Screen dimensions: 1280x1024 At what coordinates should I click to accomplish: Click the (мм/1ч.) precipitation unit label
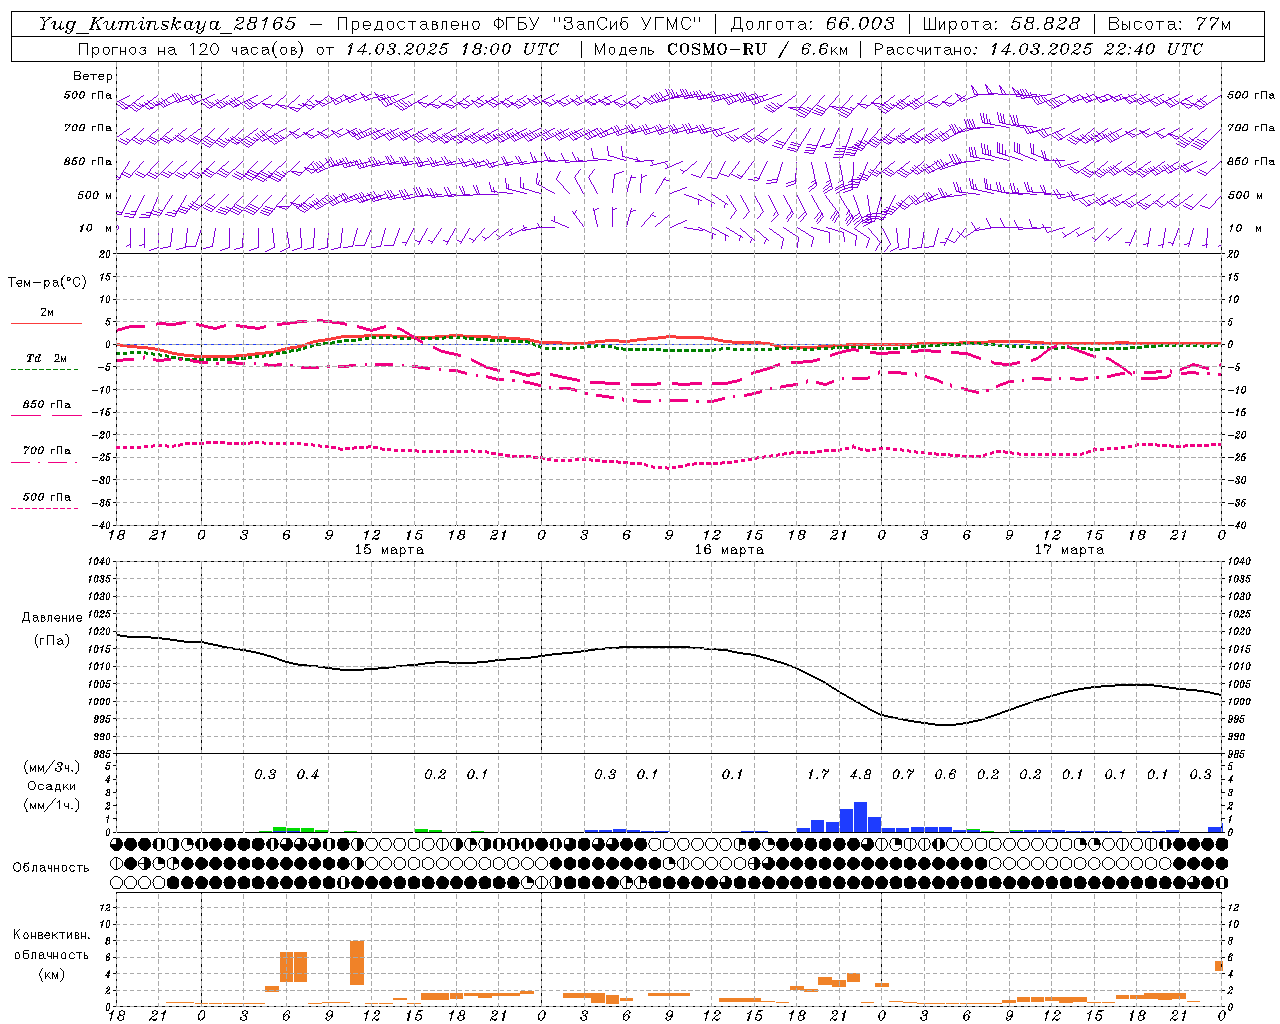pyautogui.click(x=52, y=805)
